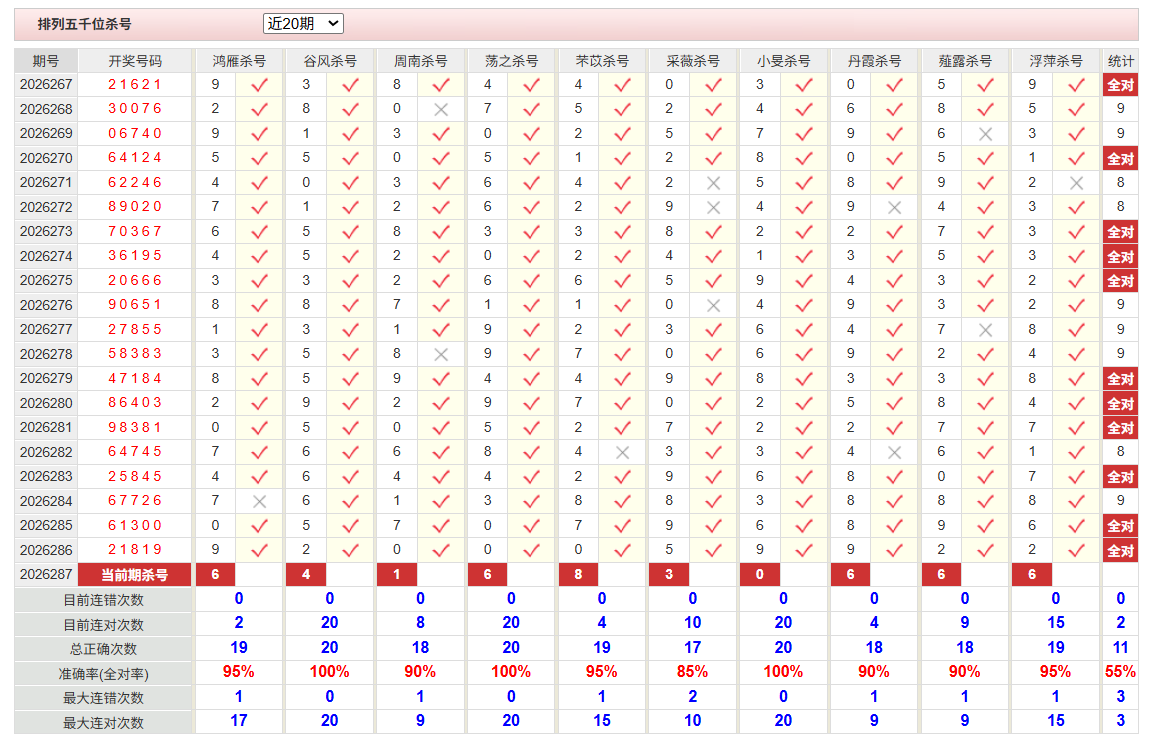Click the 浮萍杀号 column header

(1056, 61)
